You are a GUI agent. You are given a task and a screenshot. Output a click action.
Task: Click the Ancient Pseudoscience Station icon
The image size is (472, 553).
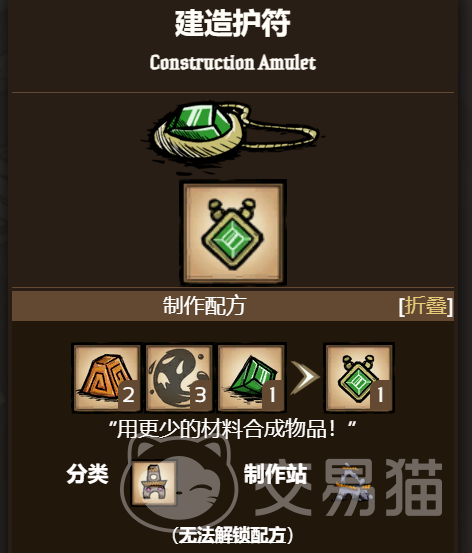pyautogui.click(x=353, y=481)
